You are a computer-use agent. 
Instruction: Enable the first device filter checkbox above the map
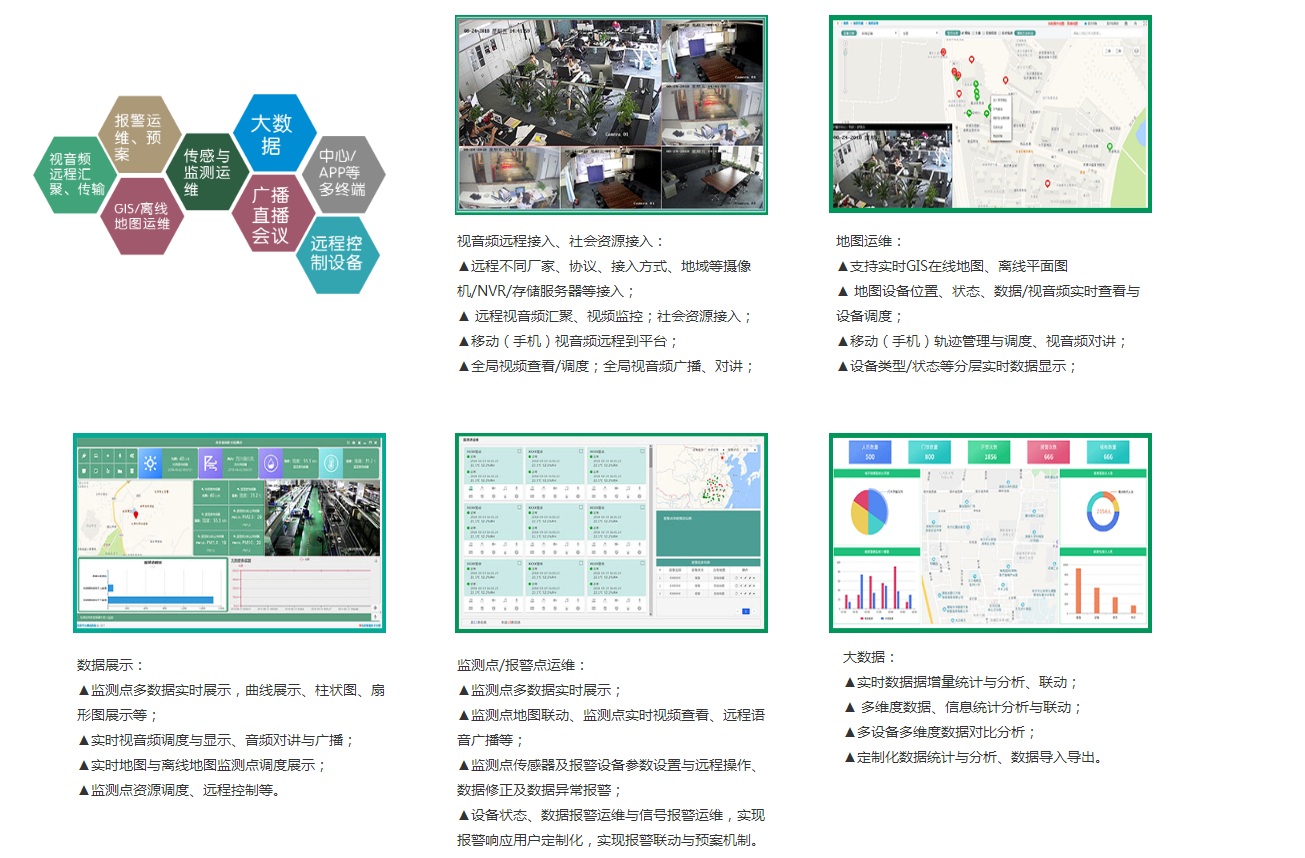tap(962, 33)
